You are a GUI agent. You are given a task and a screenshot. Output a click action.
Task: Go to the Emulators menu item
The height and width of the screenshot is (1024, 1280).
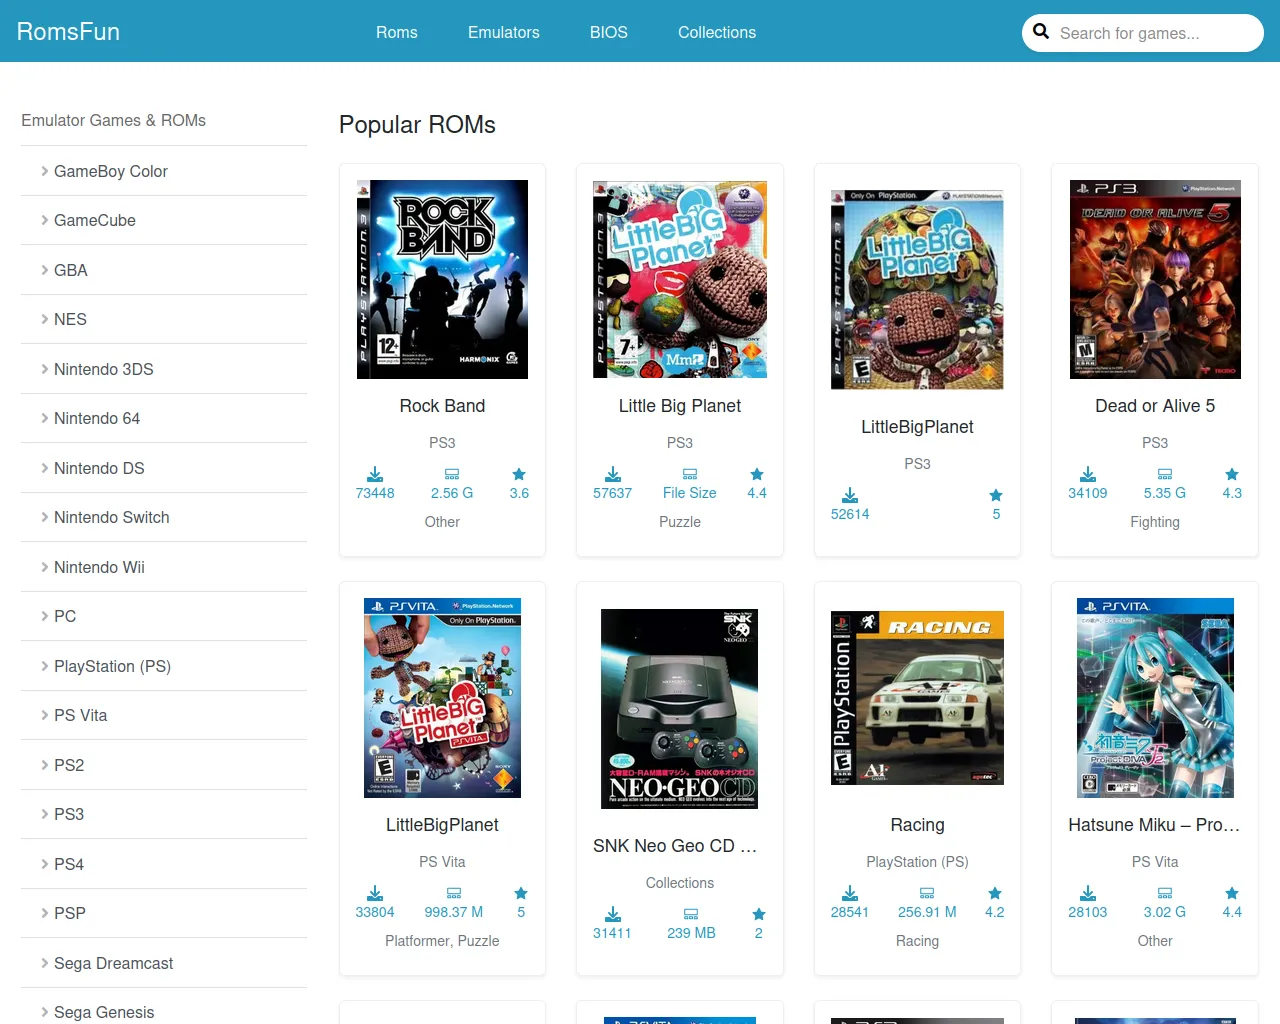(503, 32)
